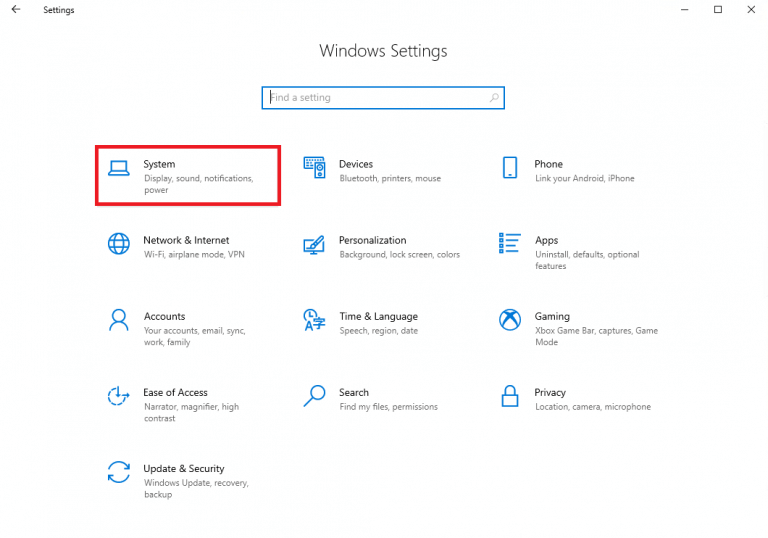The height and width of the screenshot is (538, 768).
Task: Click the Accounts person icon
Action: [119, 320]
